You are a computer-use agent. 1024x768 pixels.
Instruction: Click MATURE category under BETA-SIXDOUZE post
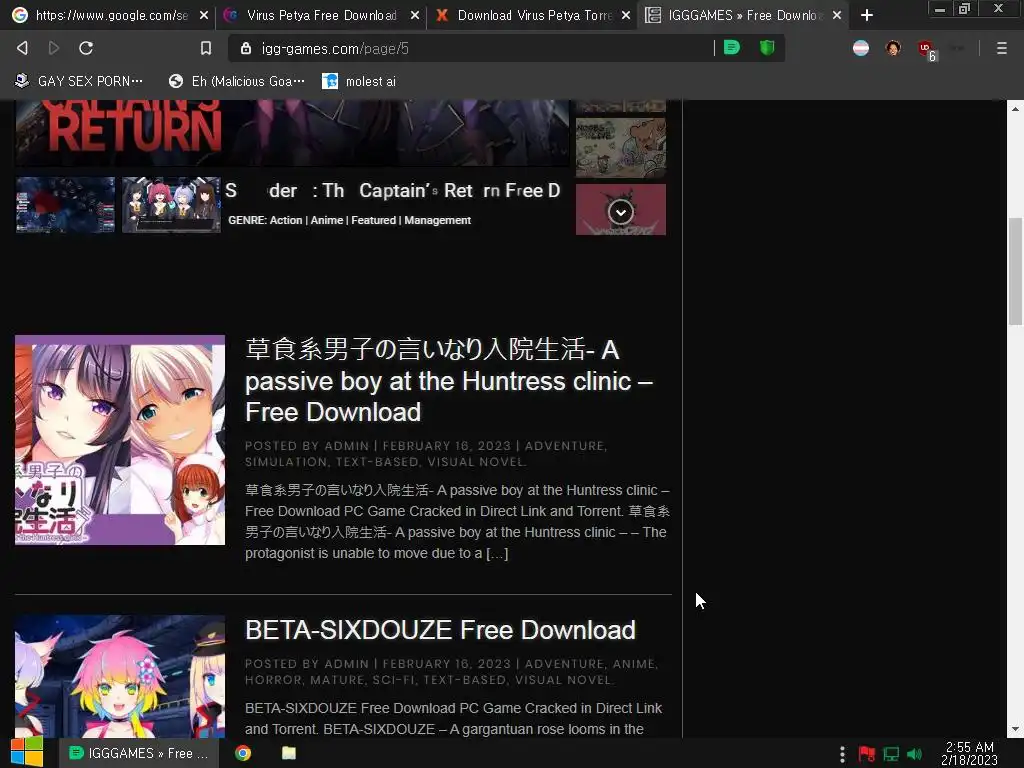337,680
